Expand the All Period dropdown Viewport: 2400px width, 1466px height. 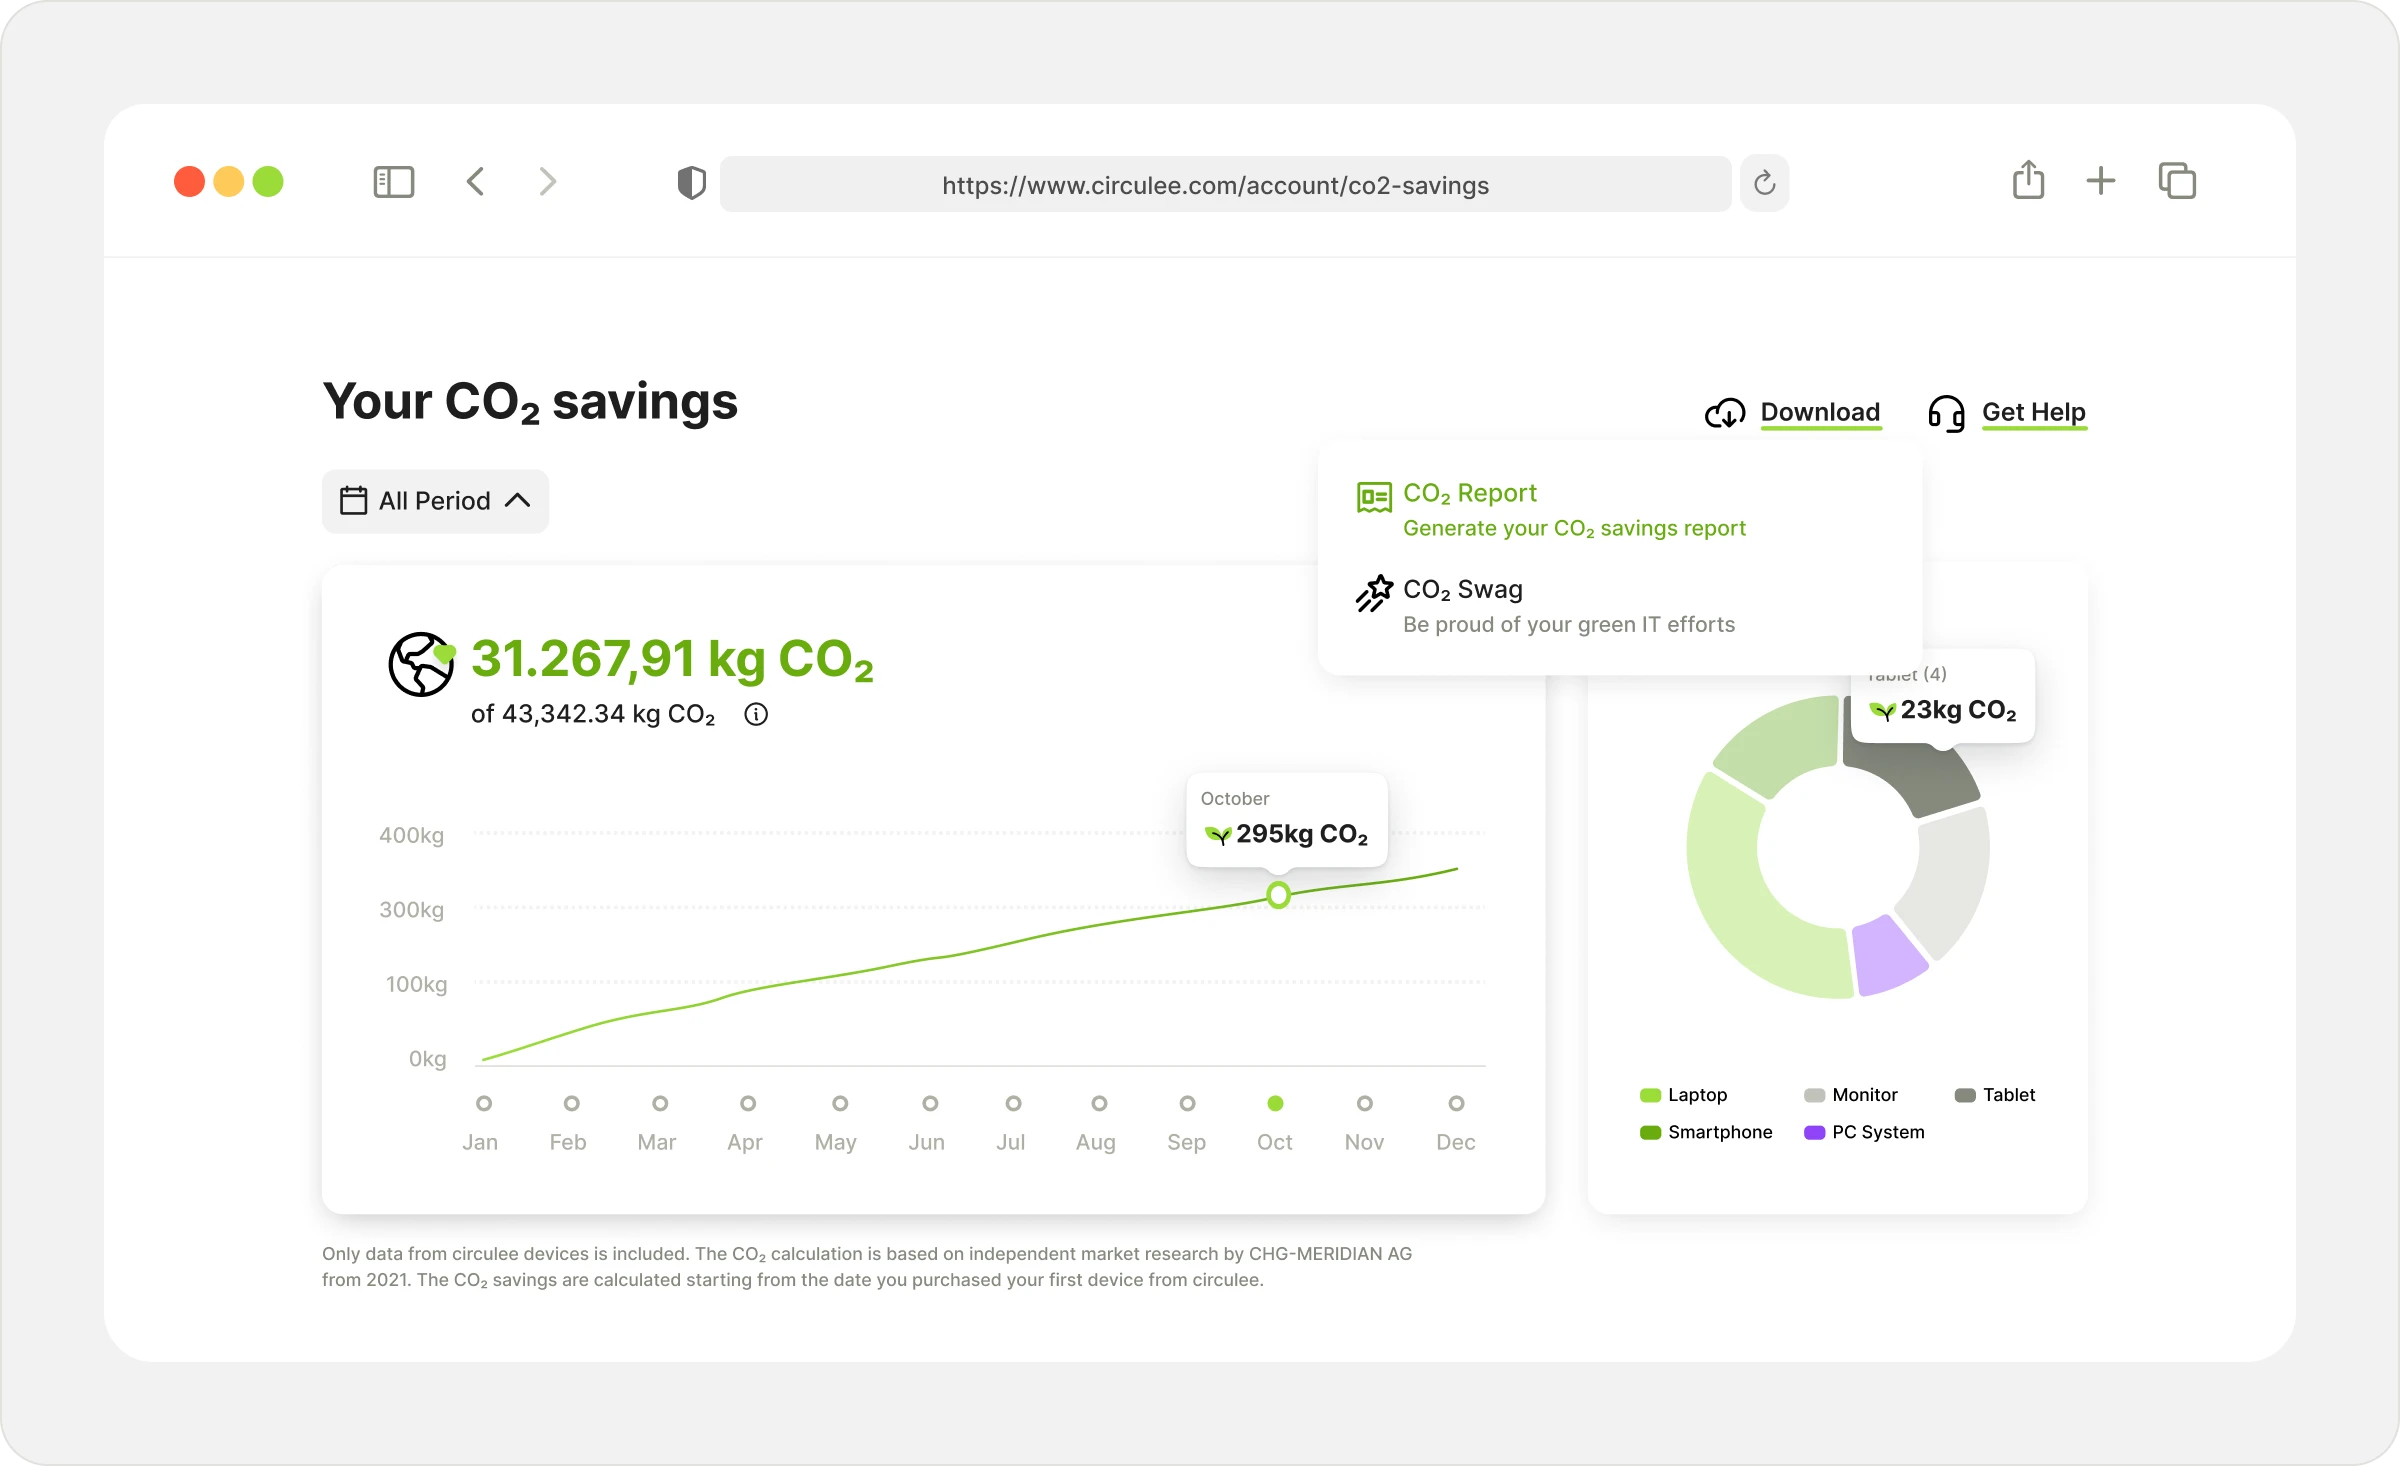[x=434, y=501]
